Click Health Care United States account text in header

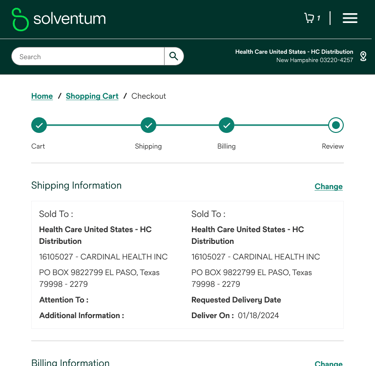(294, 52)
